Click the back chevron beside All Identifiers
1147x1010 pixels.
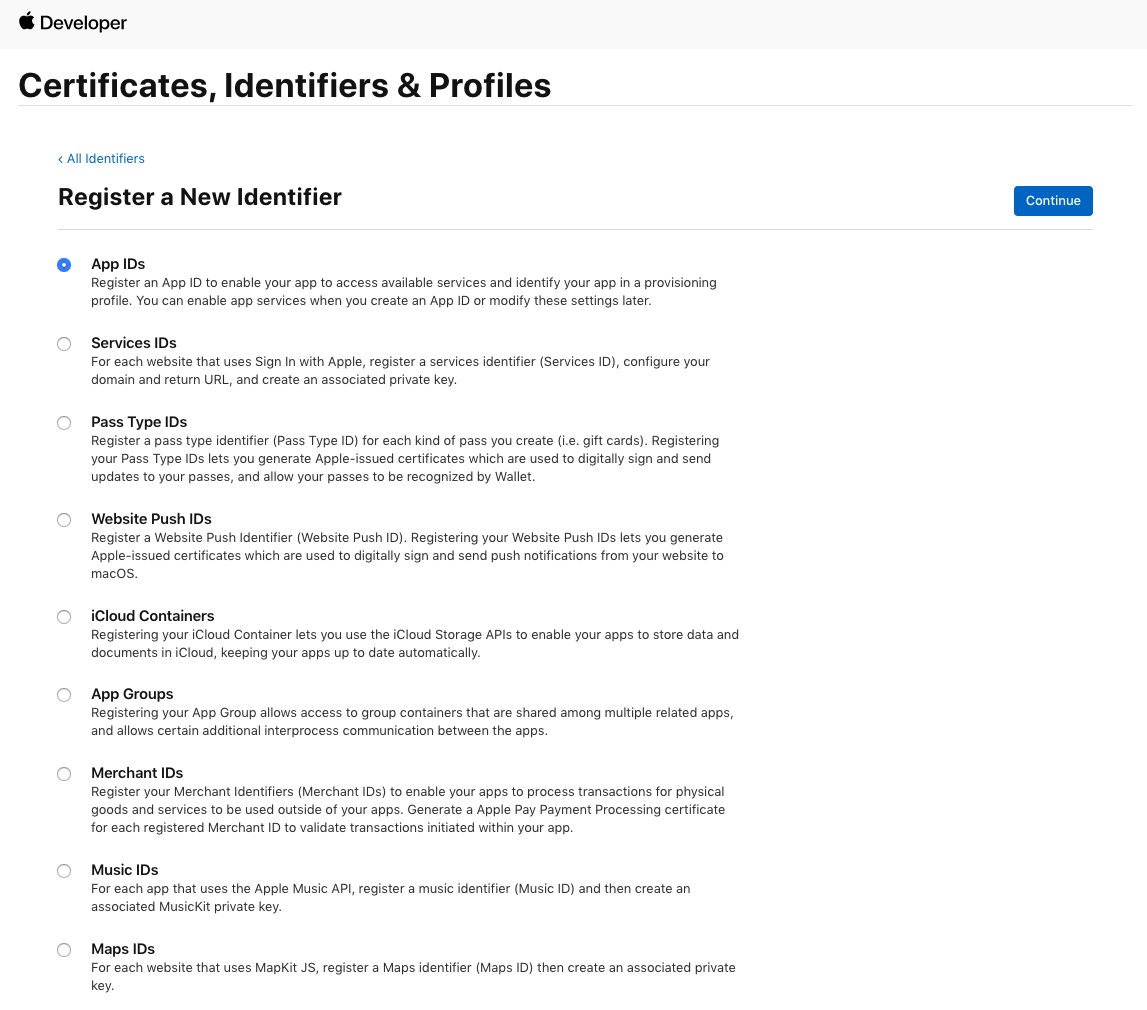[x=60, y=159]
